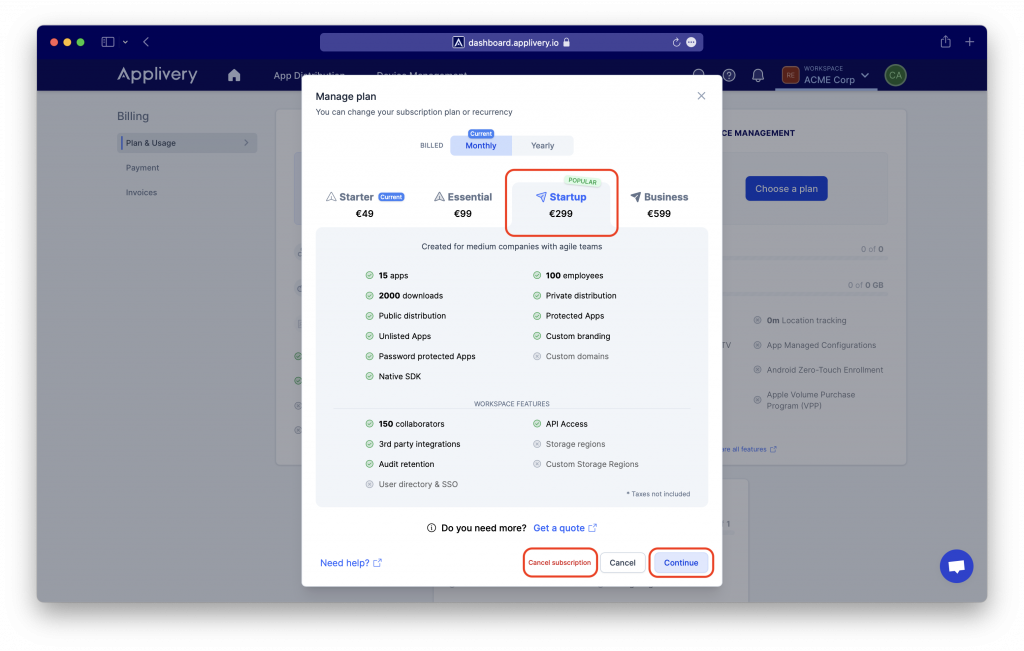Go to the Applivery home icon
This screenshot has height=651, width=1024.
(234, 75)
